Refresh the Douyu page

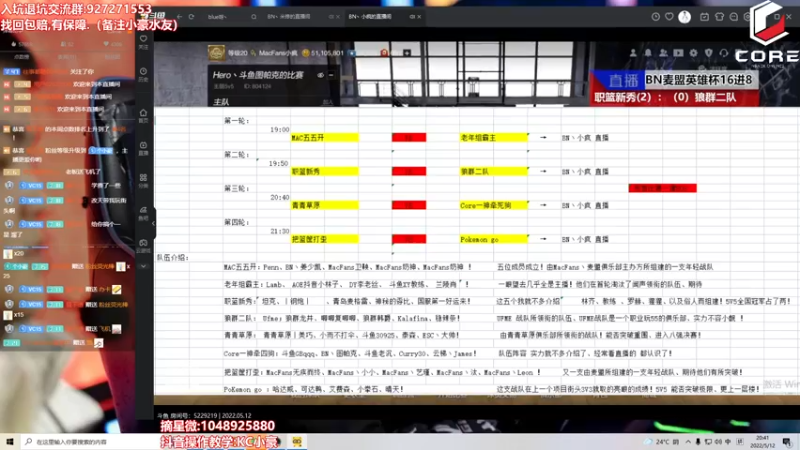coord(191,17)
